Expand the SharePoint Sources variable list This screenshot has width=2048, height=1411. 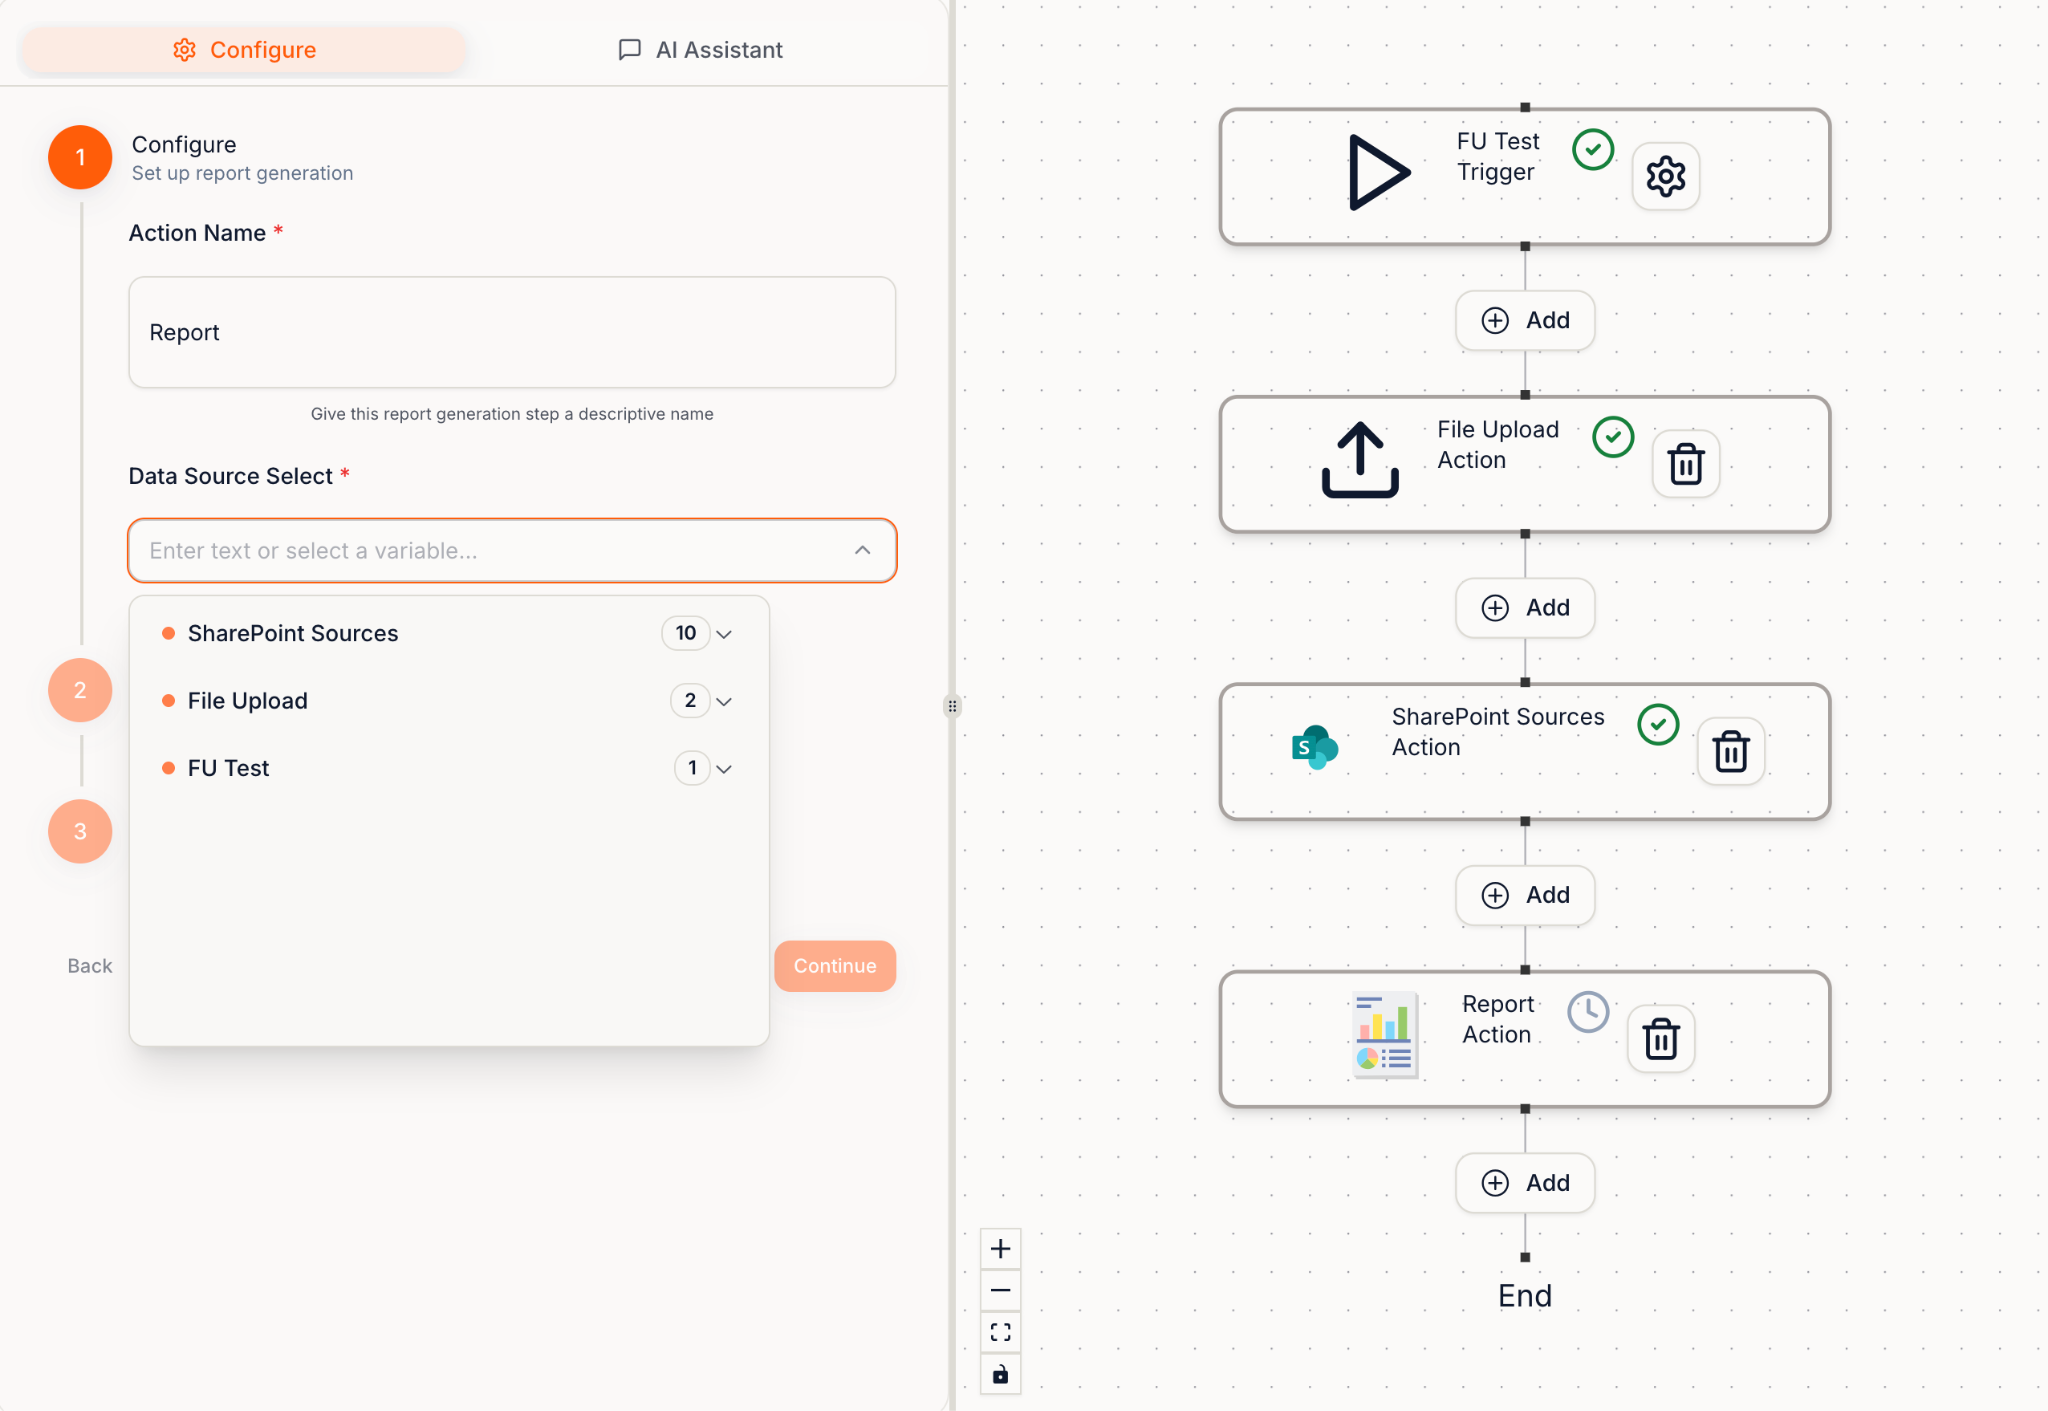click(725, 633)
